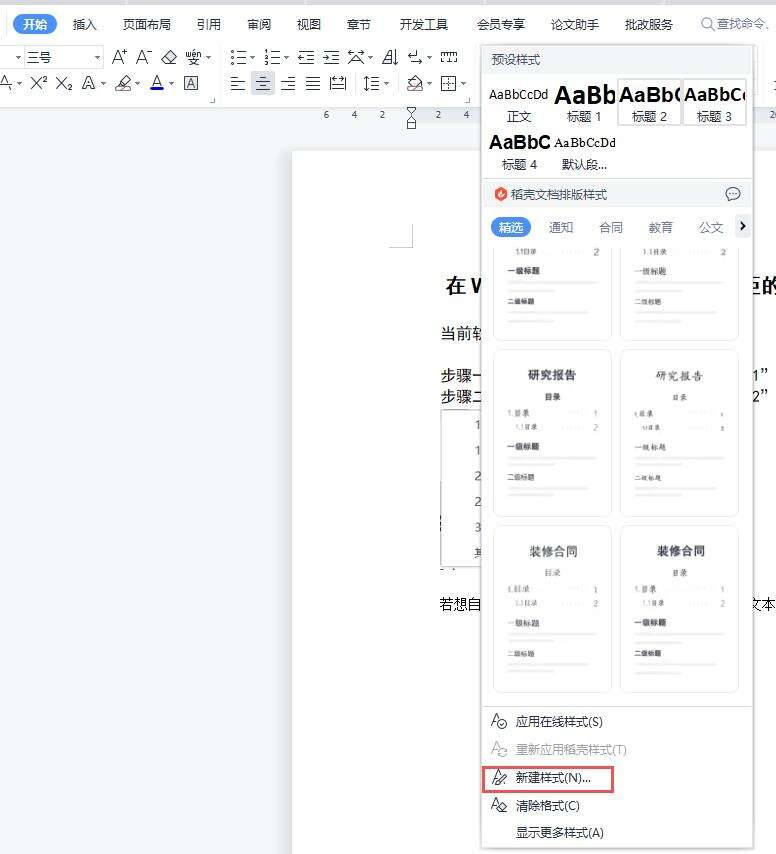
Task: Click the character border icon
Action: pyautogui.click(x=191, y=83)
